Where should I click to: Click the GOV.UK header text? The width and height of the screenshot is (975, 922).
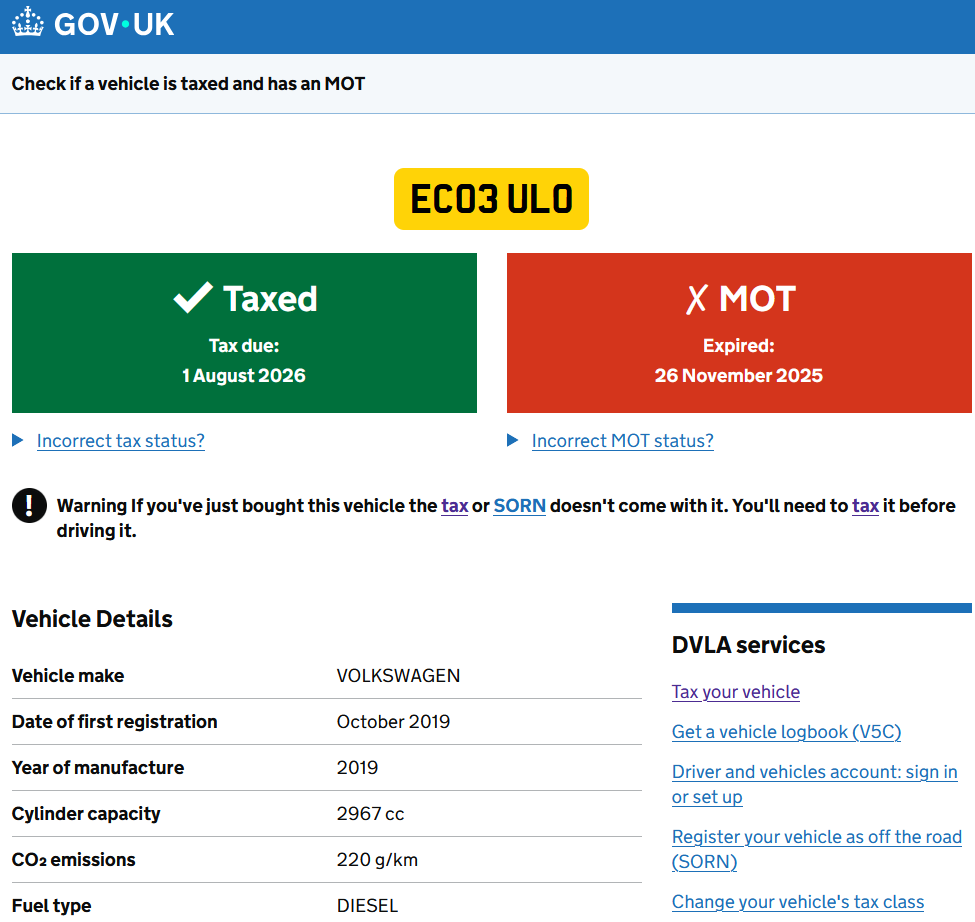(x=114, y=24)
